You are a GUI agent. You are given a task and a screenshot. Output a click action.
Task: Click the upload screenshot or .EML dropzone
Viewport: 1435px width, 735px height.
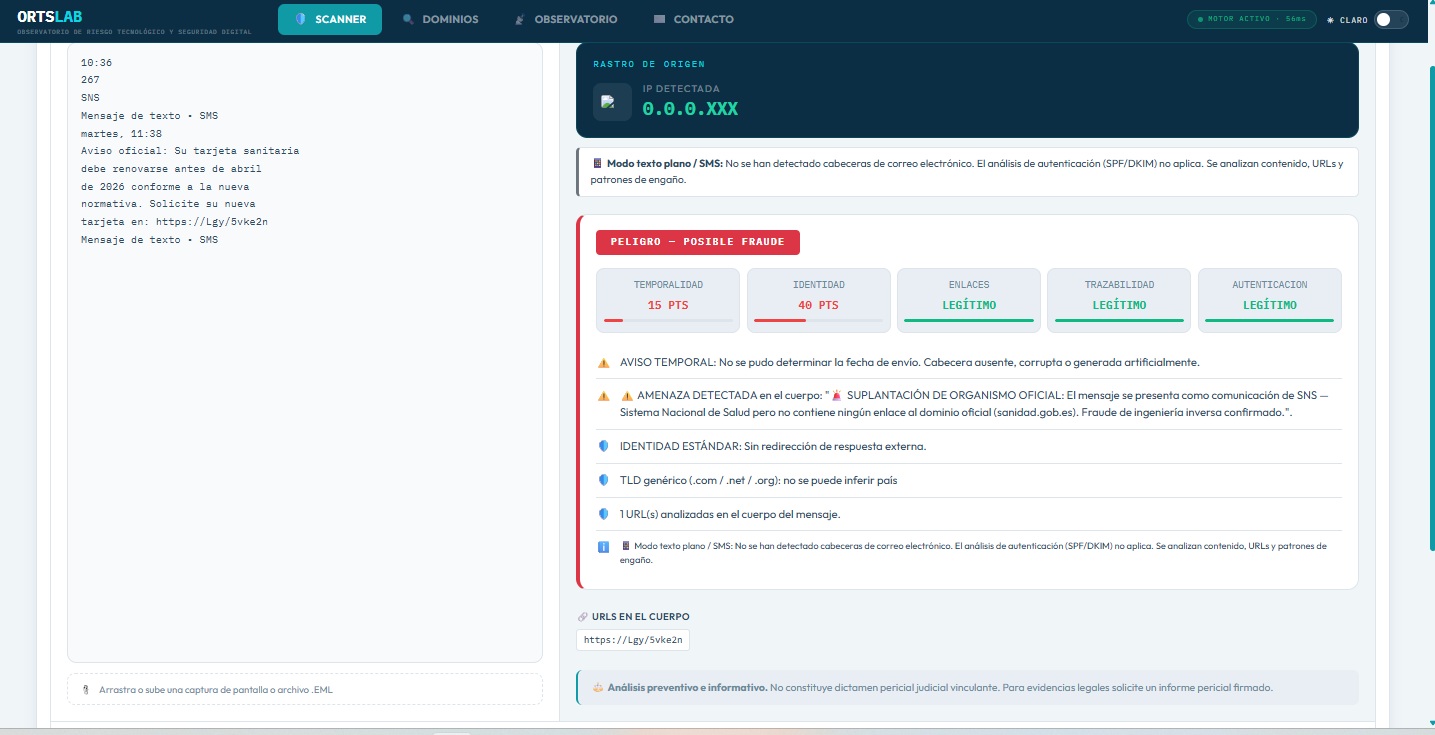click(x=305, y=689)
